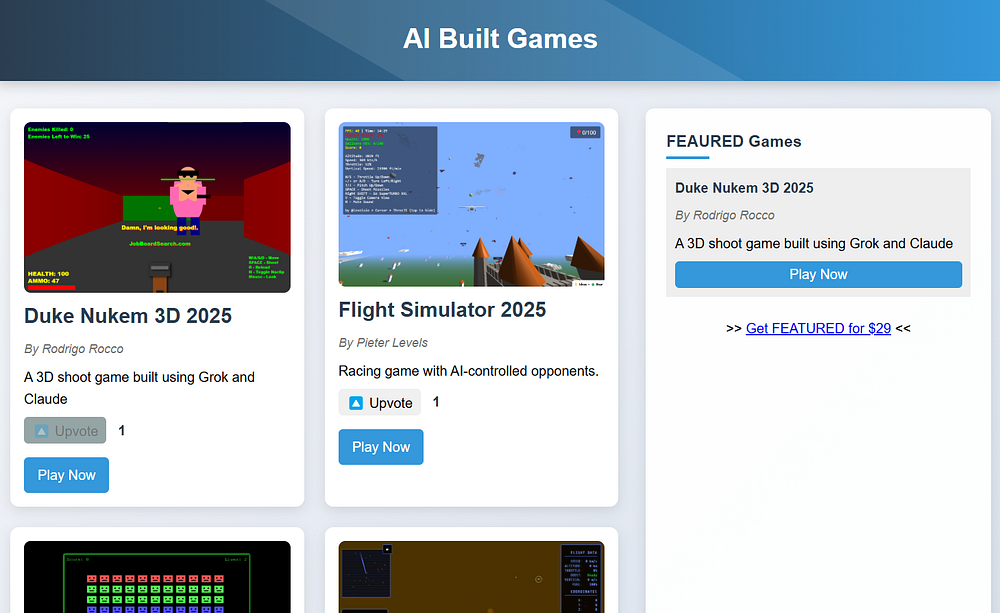Viewport: 1000px width, 613px height.
Task: Click the Duke Nukem 3D 2025 card title
Action: (x=128, y=316)
